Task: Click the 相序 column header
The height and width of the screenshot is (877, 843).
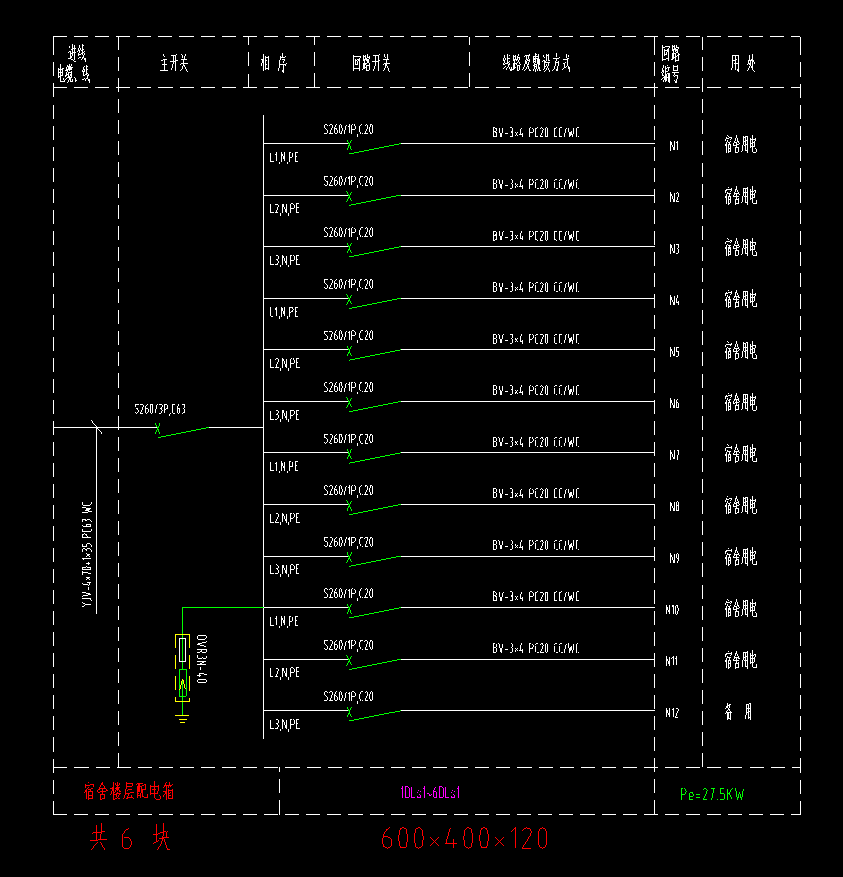Action: pyautogui.click(x=274, y=63)
